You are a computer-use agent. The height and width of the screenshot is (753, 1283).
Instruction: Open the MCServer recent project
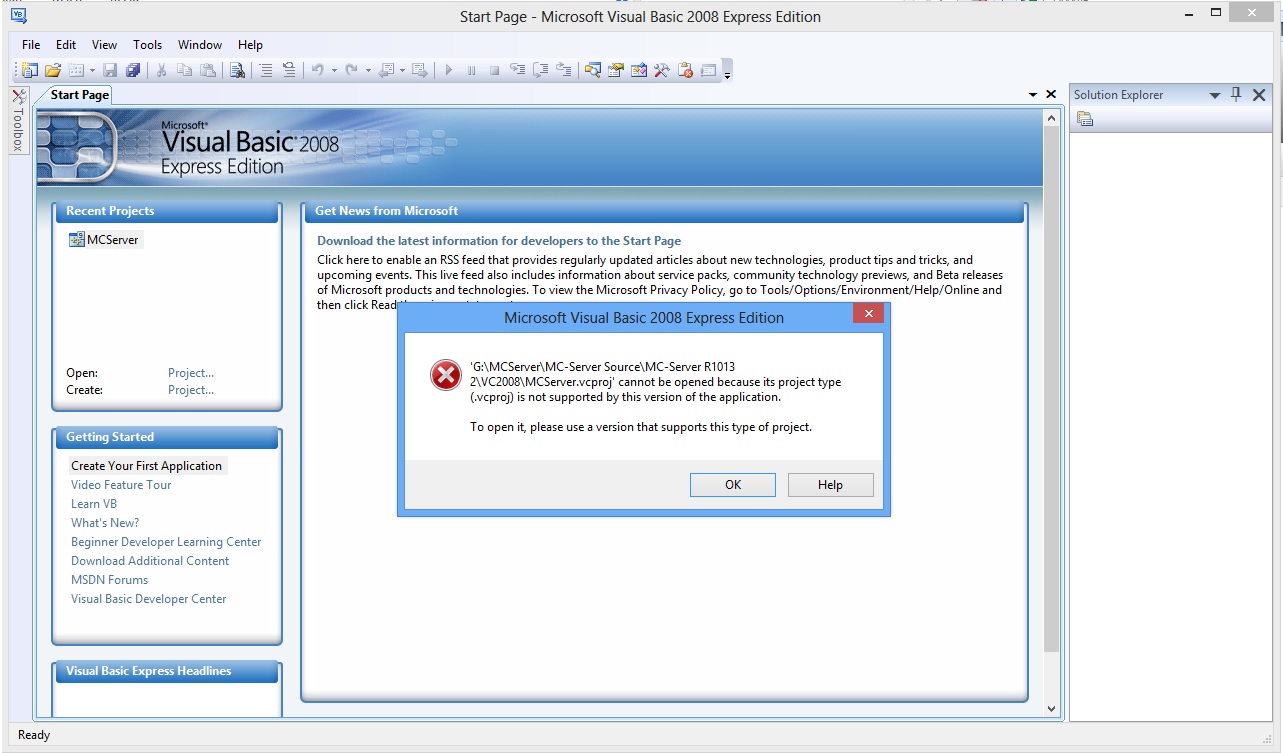tap(112, 239)
